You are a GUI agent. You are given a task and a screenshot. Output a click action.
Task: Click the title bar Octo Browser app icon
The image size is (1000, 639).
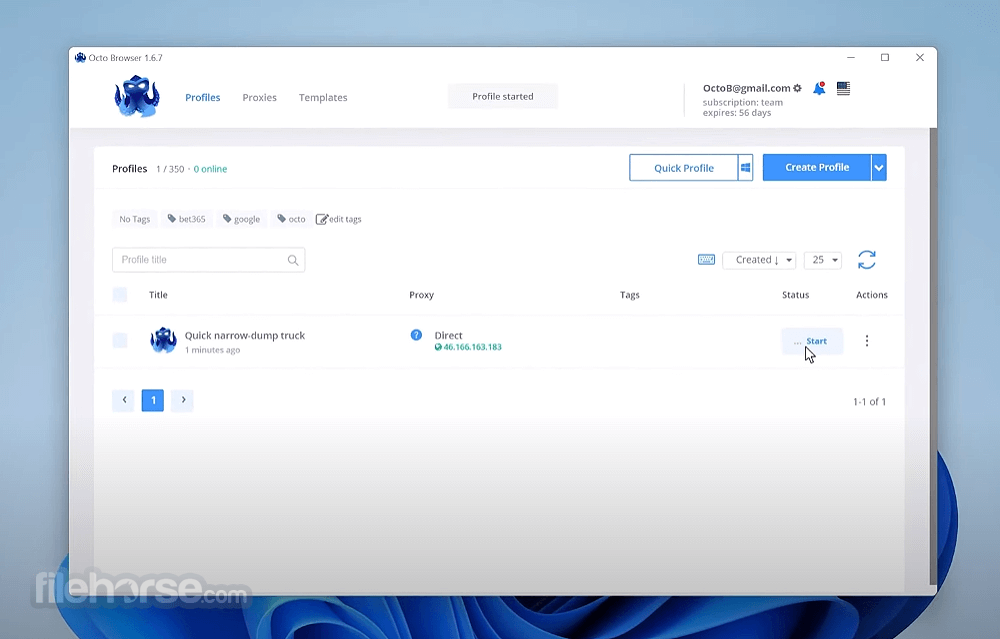80,57
